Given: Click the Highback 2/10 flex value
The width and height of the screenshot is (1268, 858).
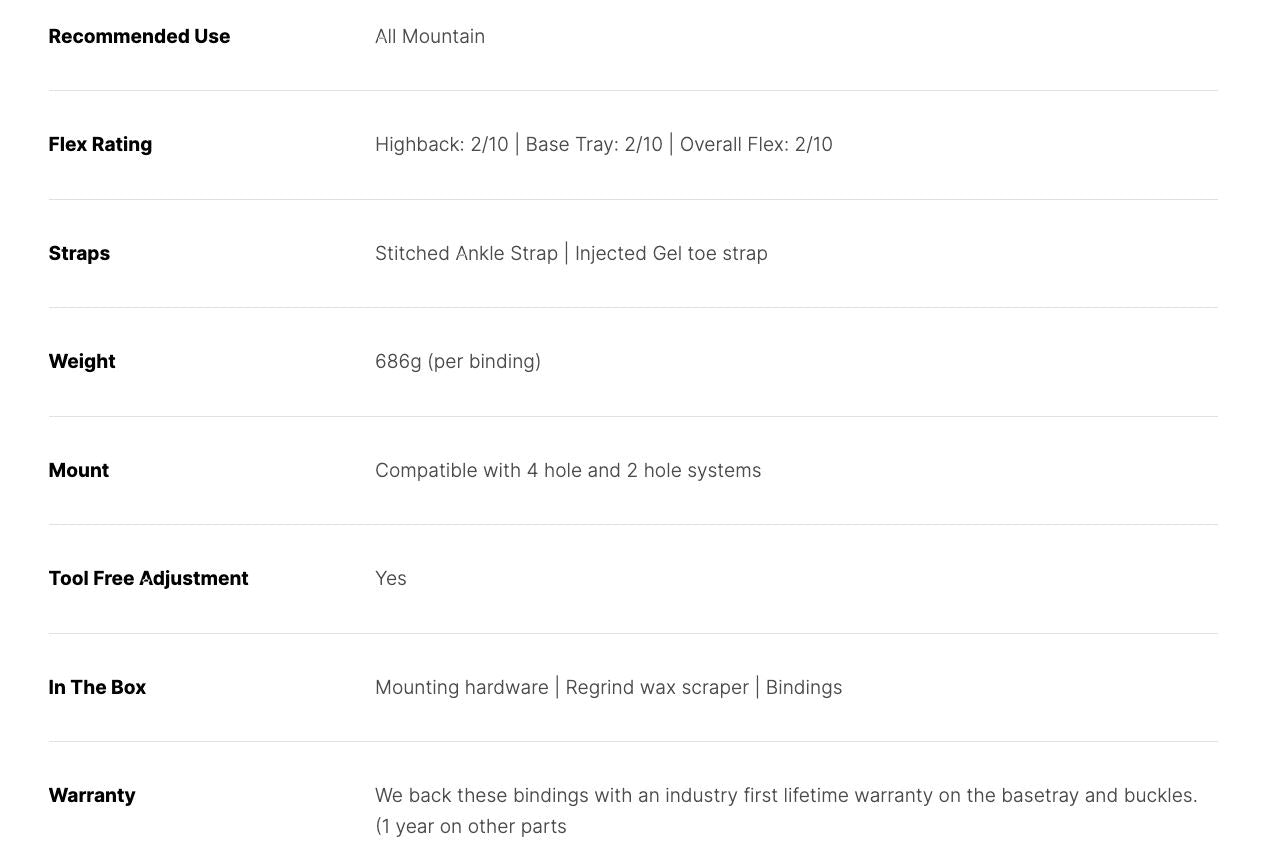Looking at the screenshot, I should click(x=441, y=144).
